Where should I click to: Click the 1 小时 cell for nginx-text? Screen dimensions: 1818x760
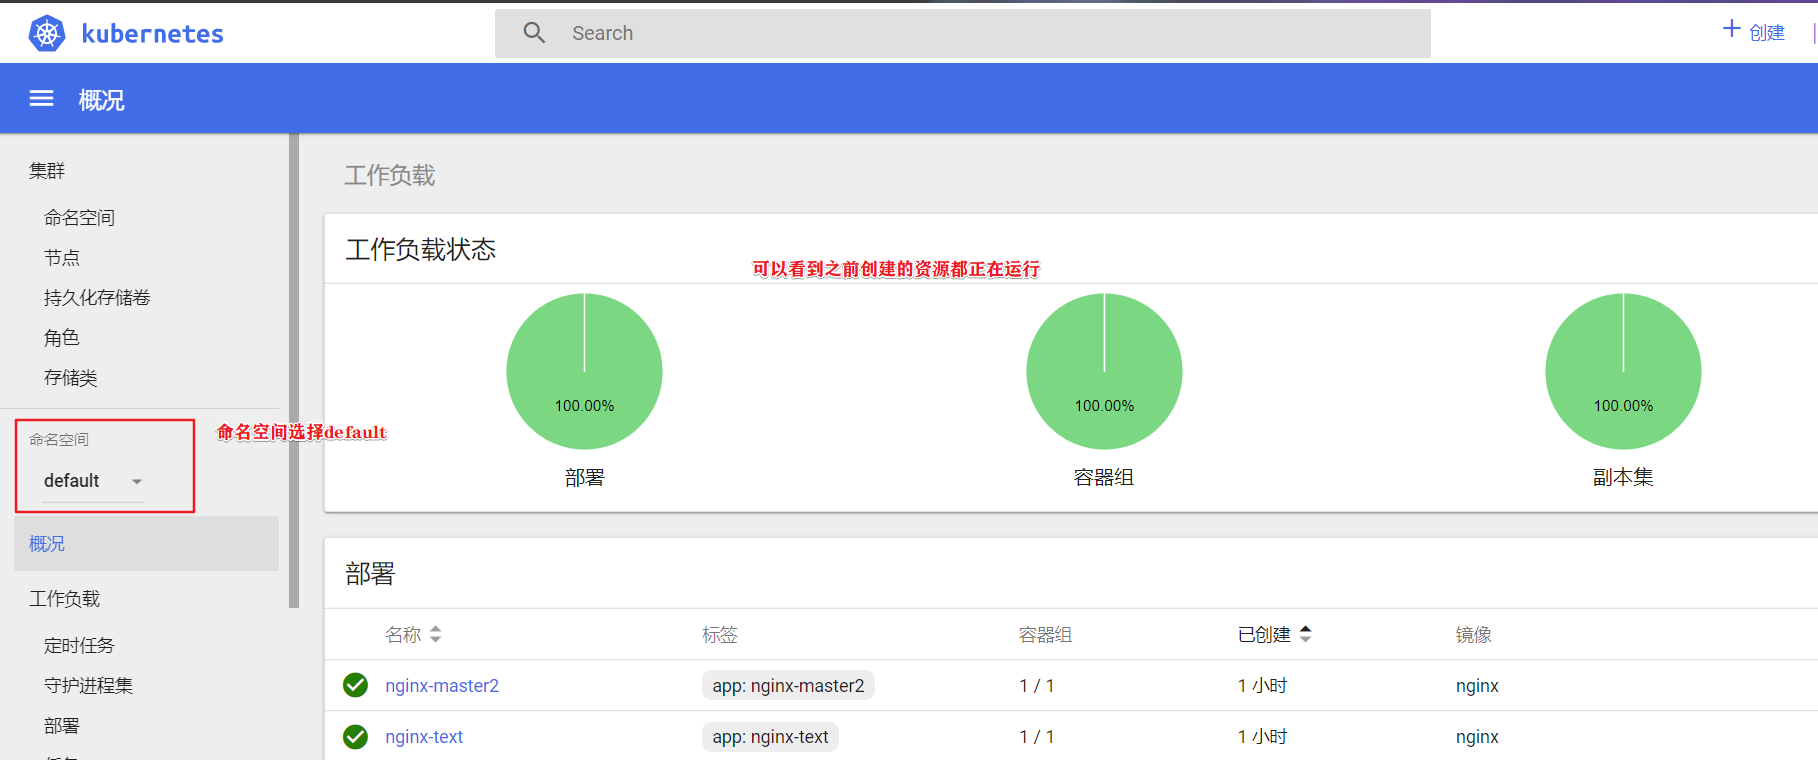click(x=1262, y=737)
